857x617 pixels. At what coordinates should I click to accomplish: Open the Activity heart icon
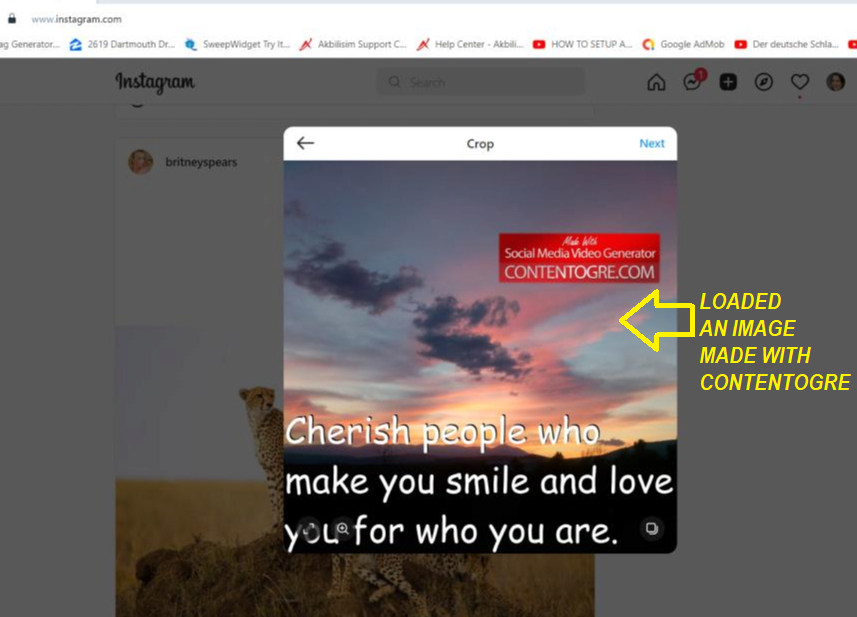[800, 83]
